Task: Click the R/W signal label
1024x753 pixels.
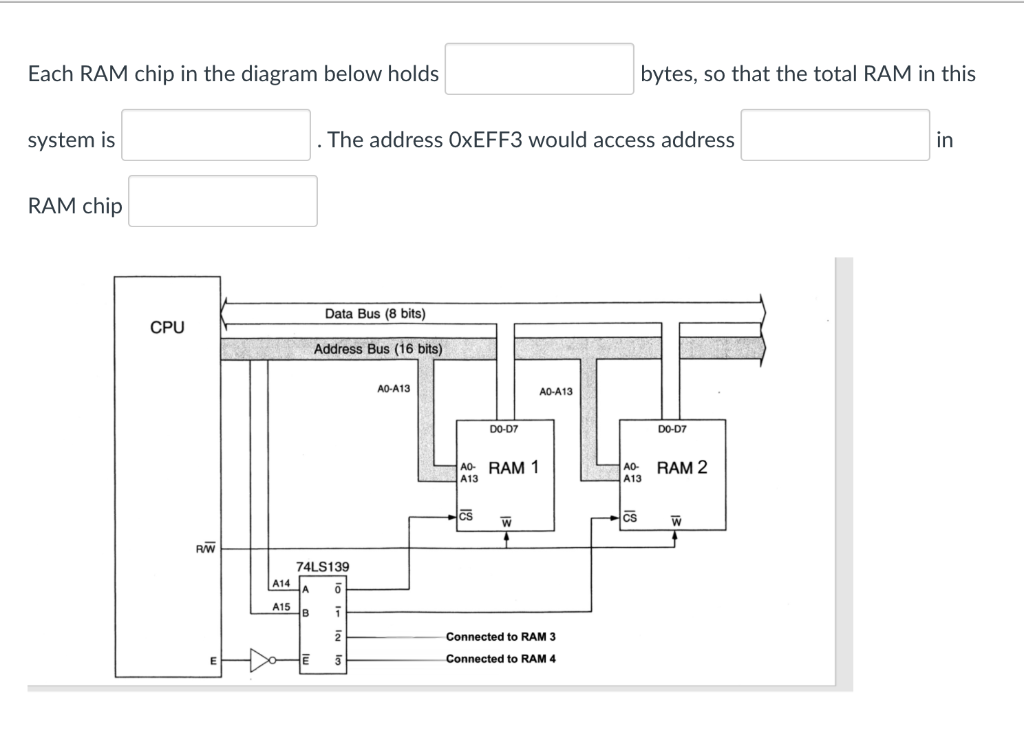Action: 205,548
